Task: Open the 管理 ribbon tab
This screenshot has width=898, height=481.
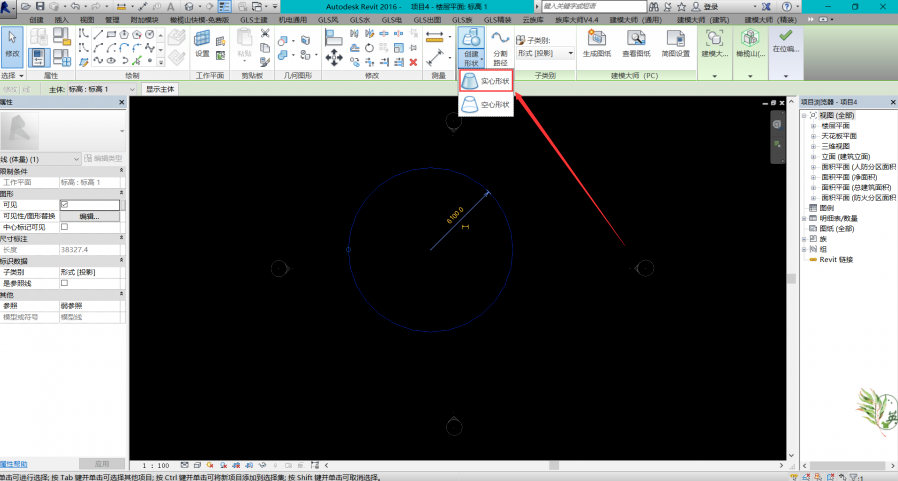Action: [112, 19]
